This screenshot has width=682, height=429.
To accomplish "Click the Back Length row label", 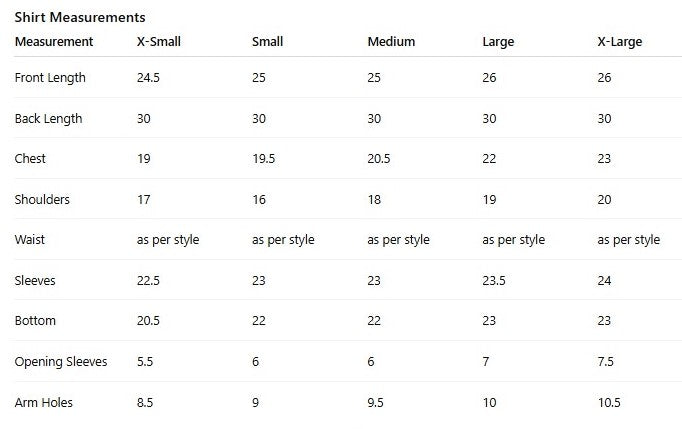I will (x=48, y=119).
